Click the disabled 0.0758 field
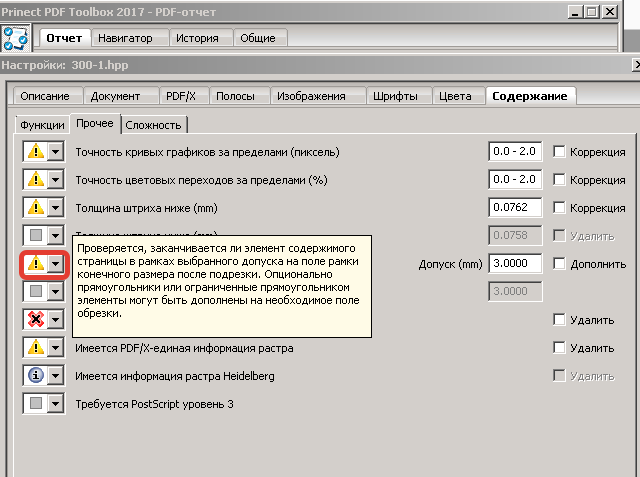The height and width of the screenshot is (477, 640). click(515, 235)
